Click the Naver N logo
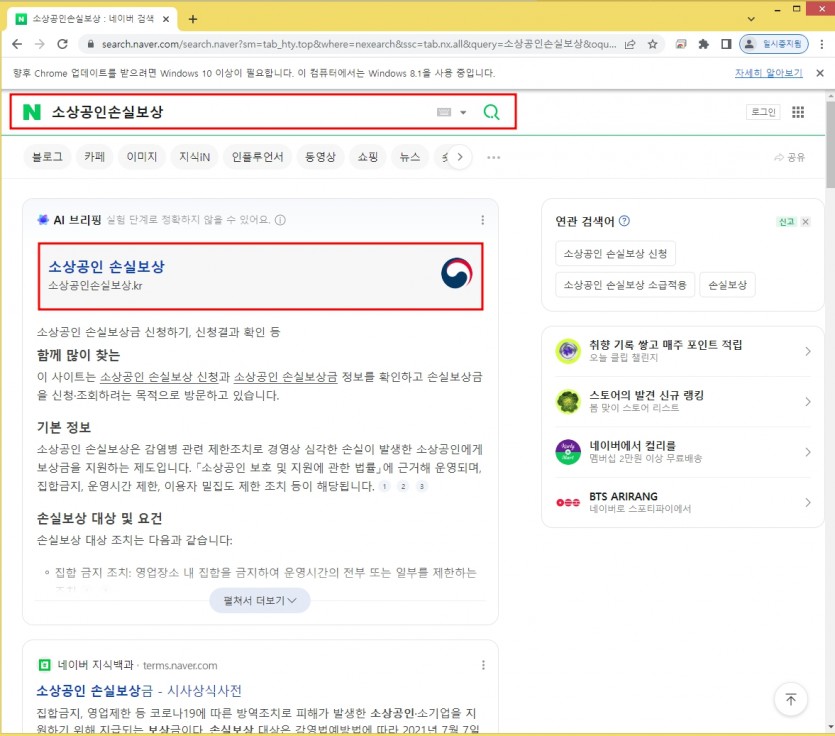This screenshot has height=736, width=835. [x=32, y=112]
